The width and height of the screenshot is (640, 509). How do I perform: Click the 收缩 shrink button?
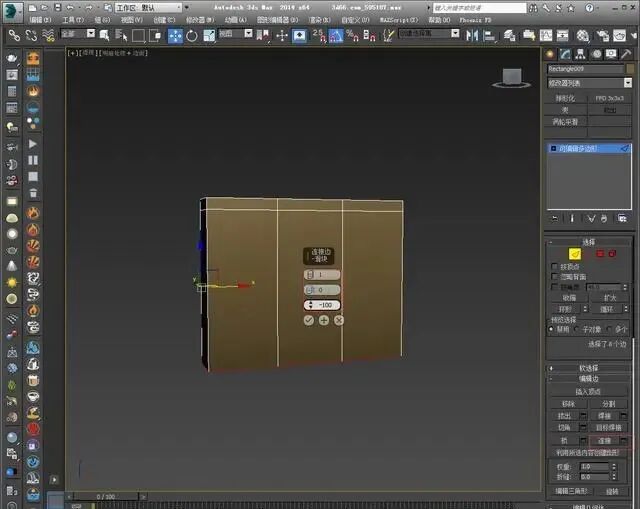(569, 298)
